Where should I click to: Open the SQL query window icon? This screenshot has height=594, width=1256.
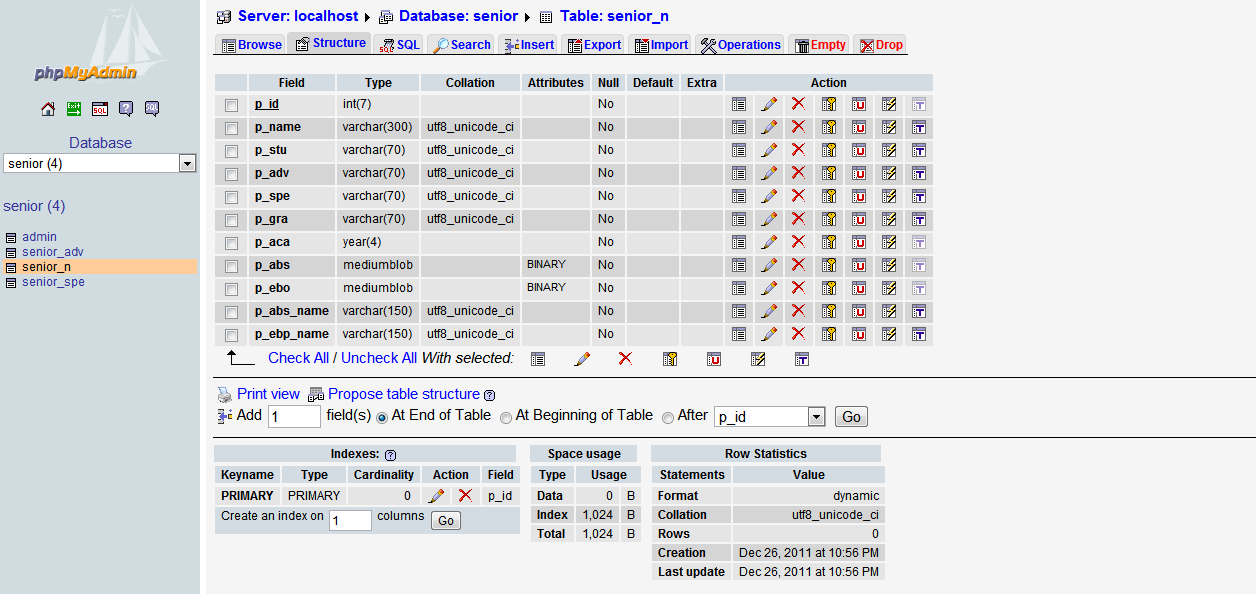click(x=100, y=109)
